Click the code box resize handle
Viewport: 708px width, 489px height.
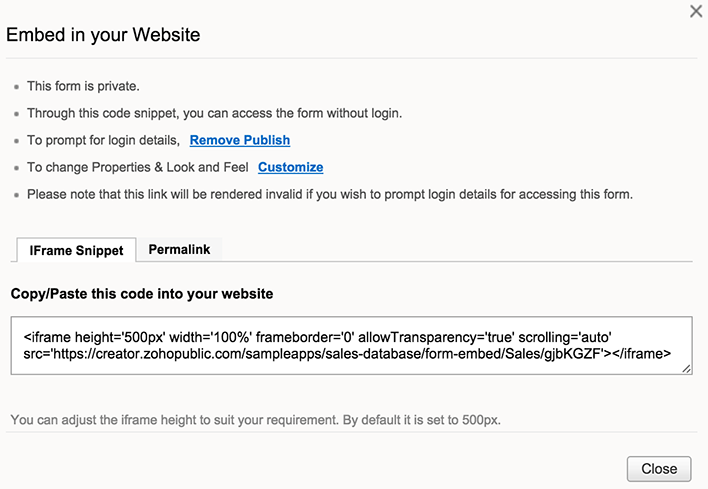(688, 370)
